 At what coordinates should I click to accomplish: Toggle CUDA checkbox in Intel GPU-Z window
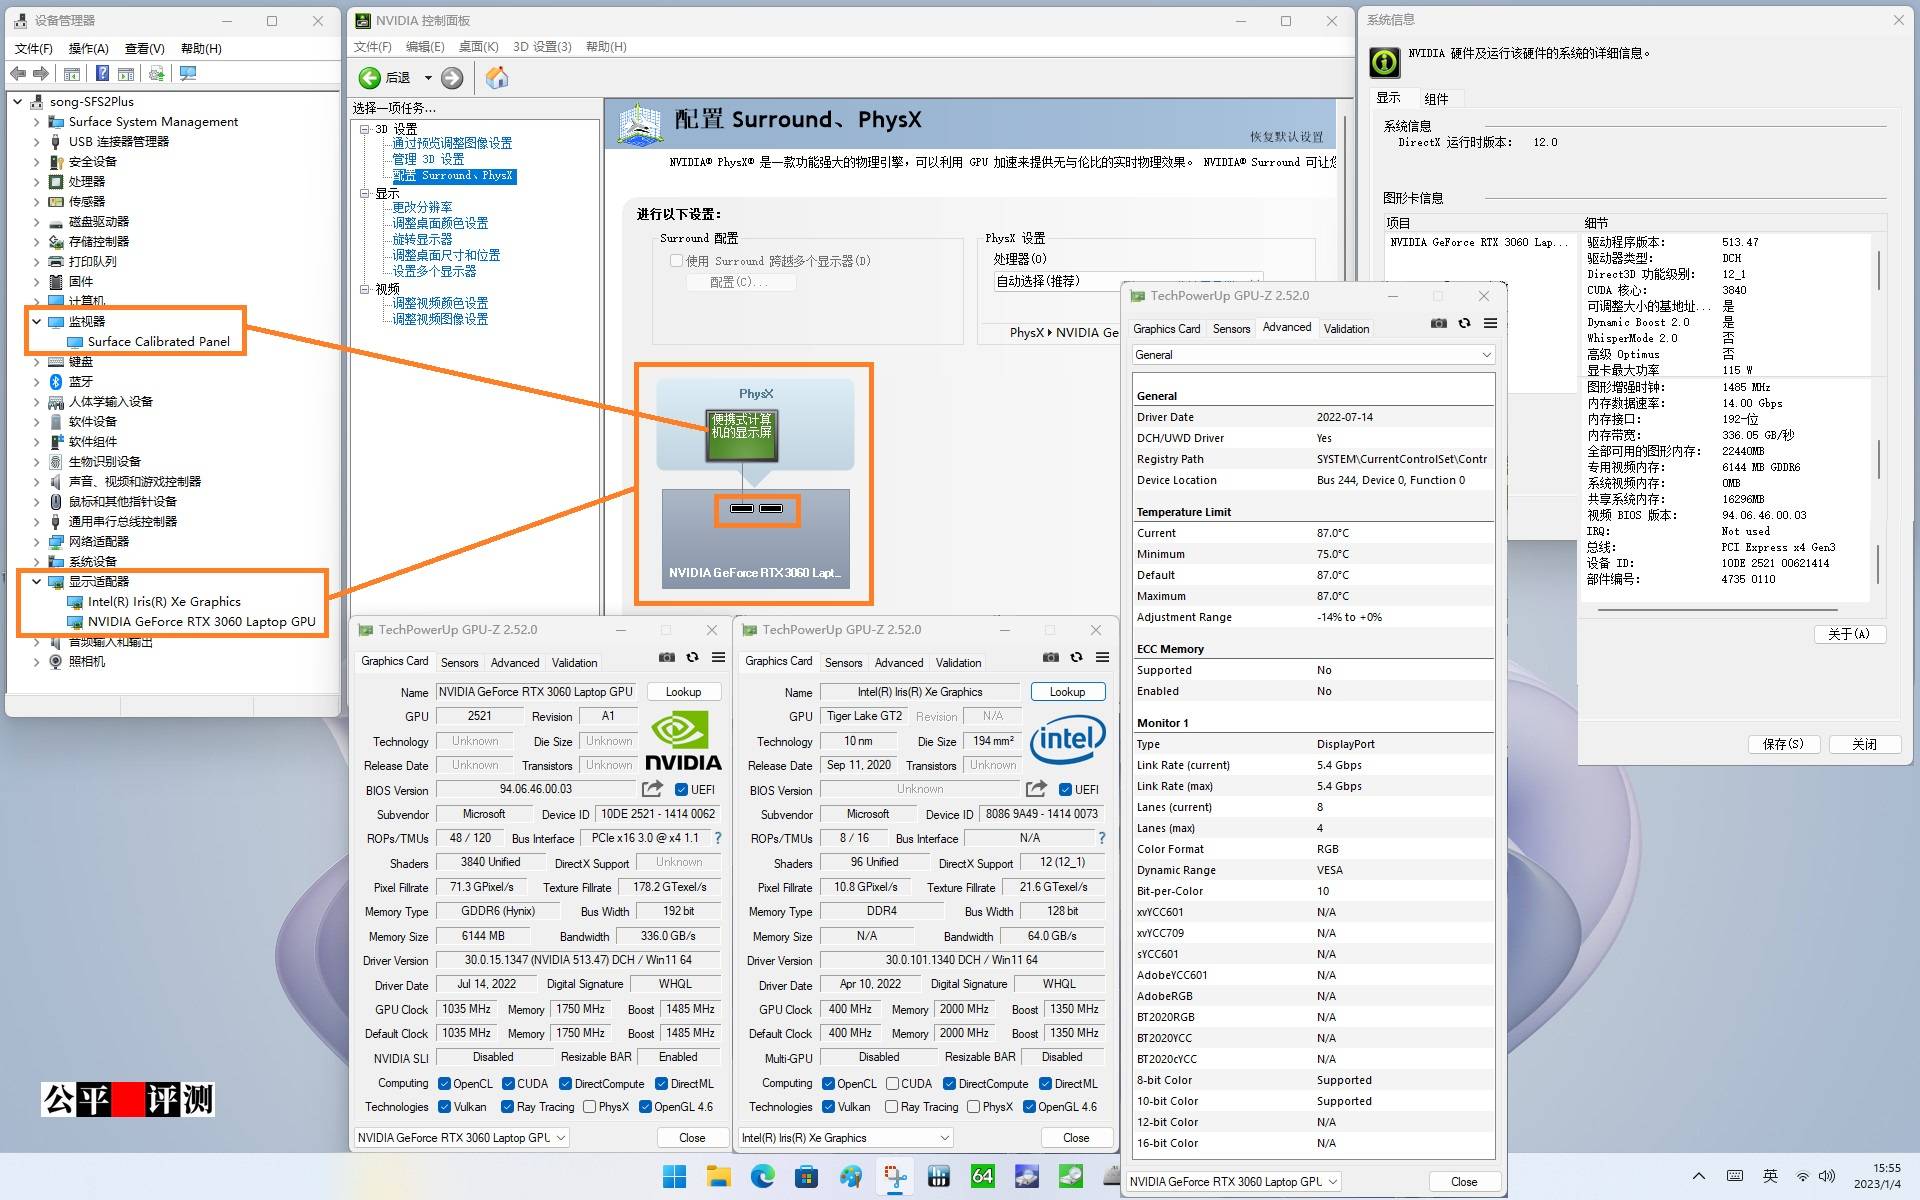pyautogui.click(x=892, y=1084)
